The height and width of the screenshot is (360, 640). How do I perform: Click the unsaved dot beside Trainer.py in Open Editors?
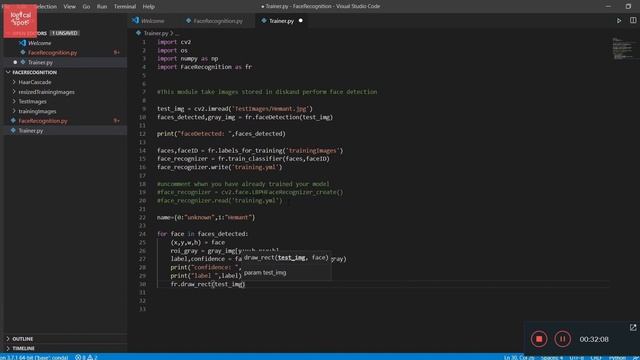pyautogui.click(x=15, y=62)
